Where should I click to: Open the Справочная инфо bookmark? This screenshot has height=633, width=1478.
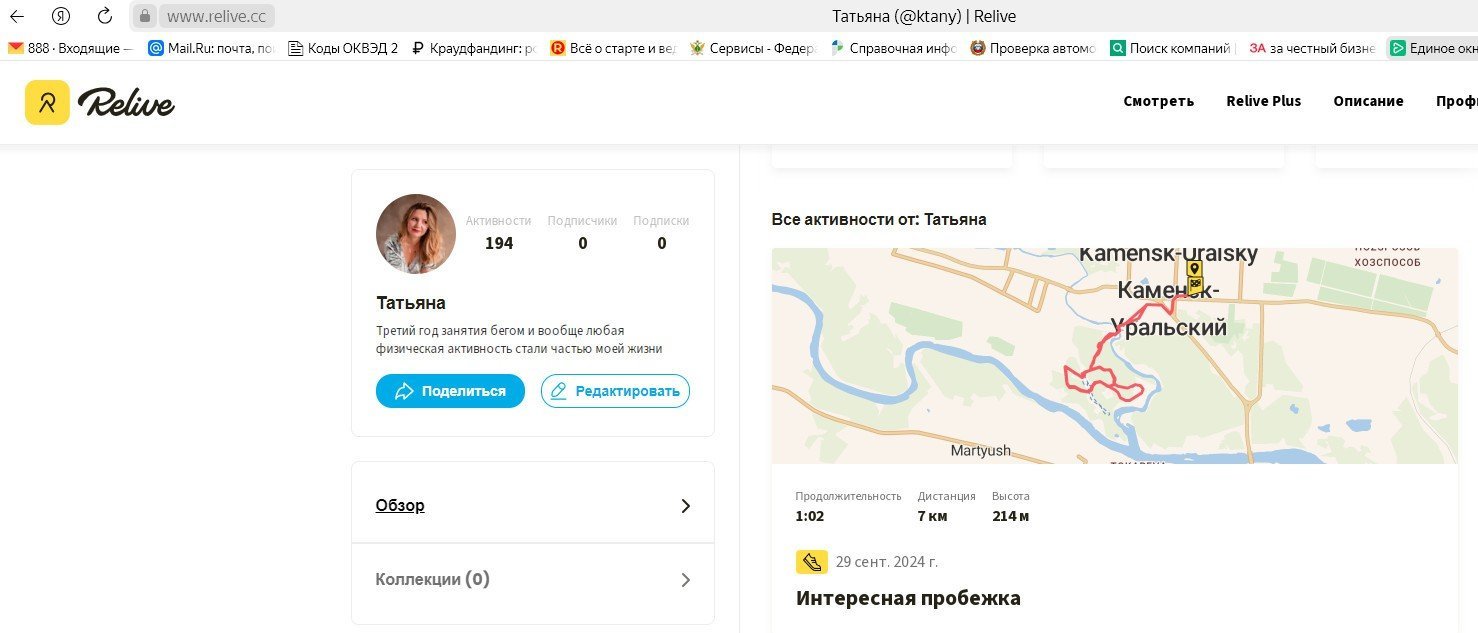pyautogui.click(x=893, y=47)
